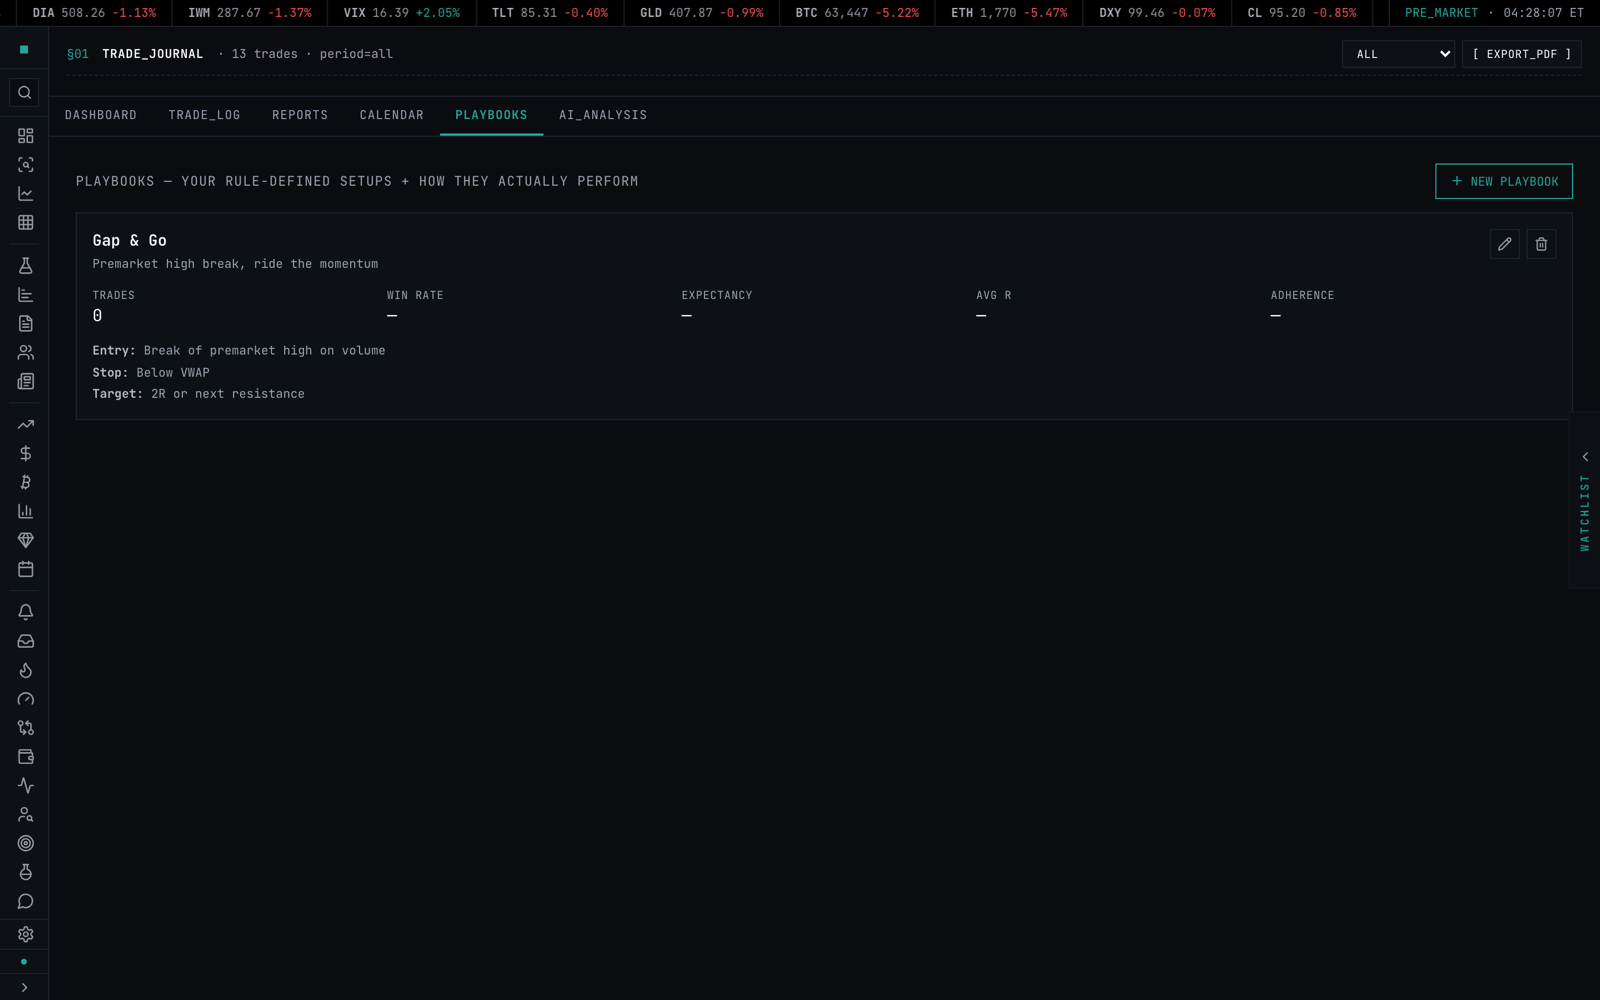Open the trending-up arrow icon
This screenshot has height=1000, width=1600.
click(x=25, y=424)
